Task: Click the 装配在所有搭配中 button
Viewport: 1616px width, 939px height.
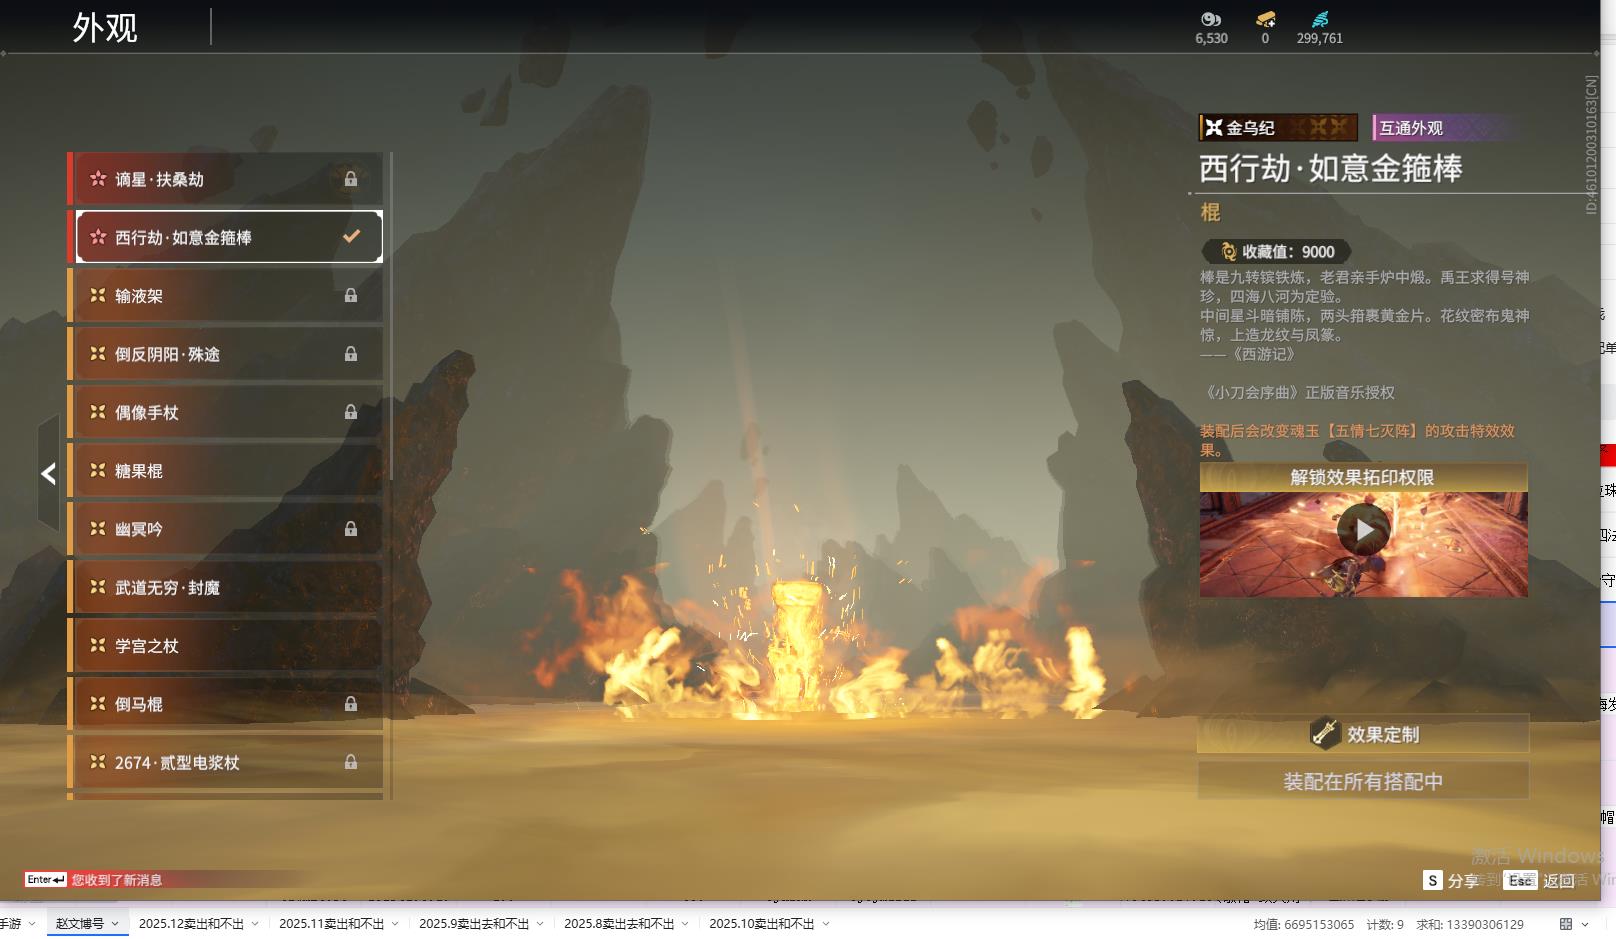Action: tap(1363, 781)
